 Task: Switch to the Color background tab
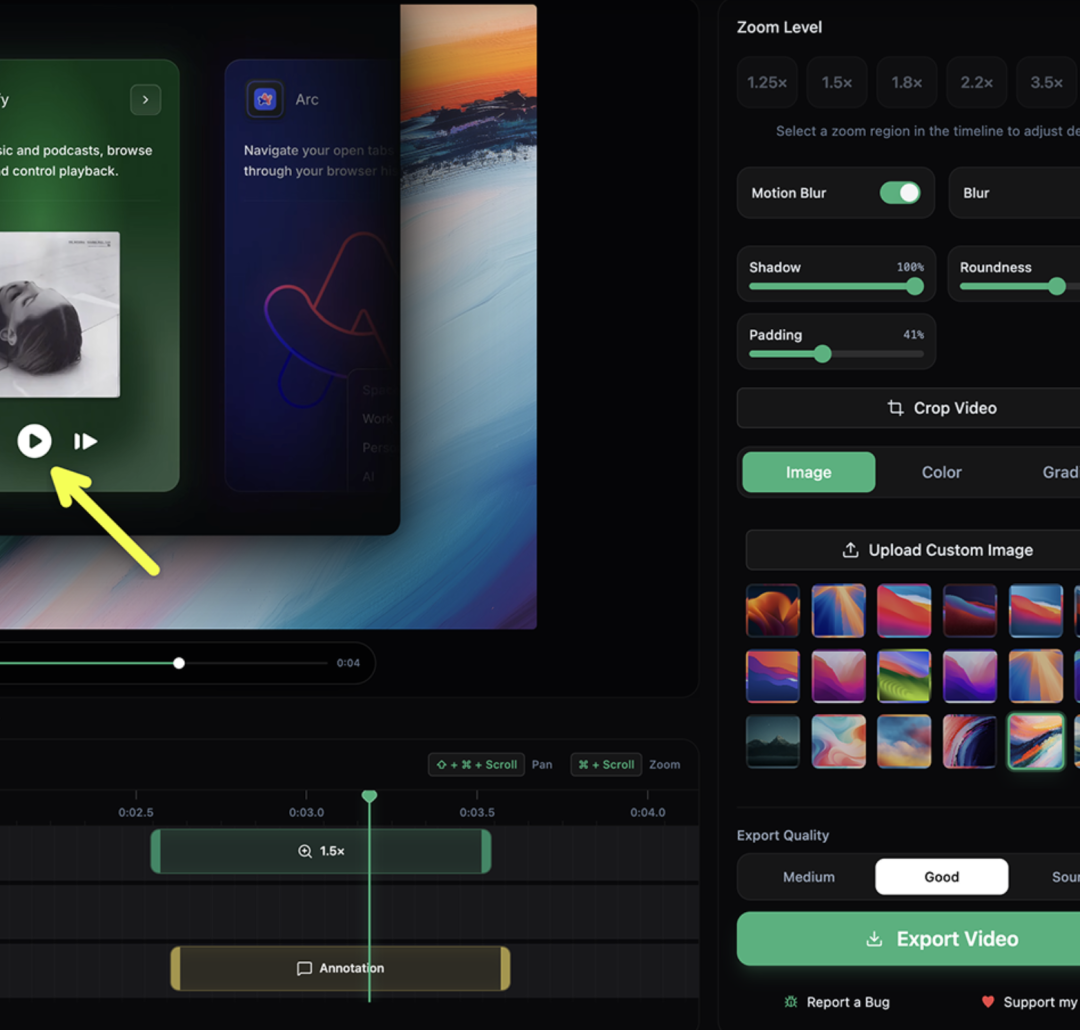point(941,472)
